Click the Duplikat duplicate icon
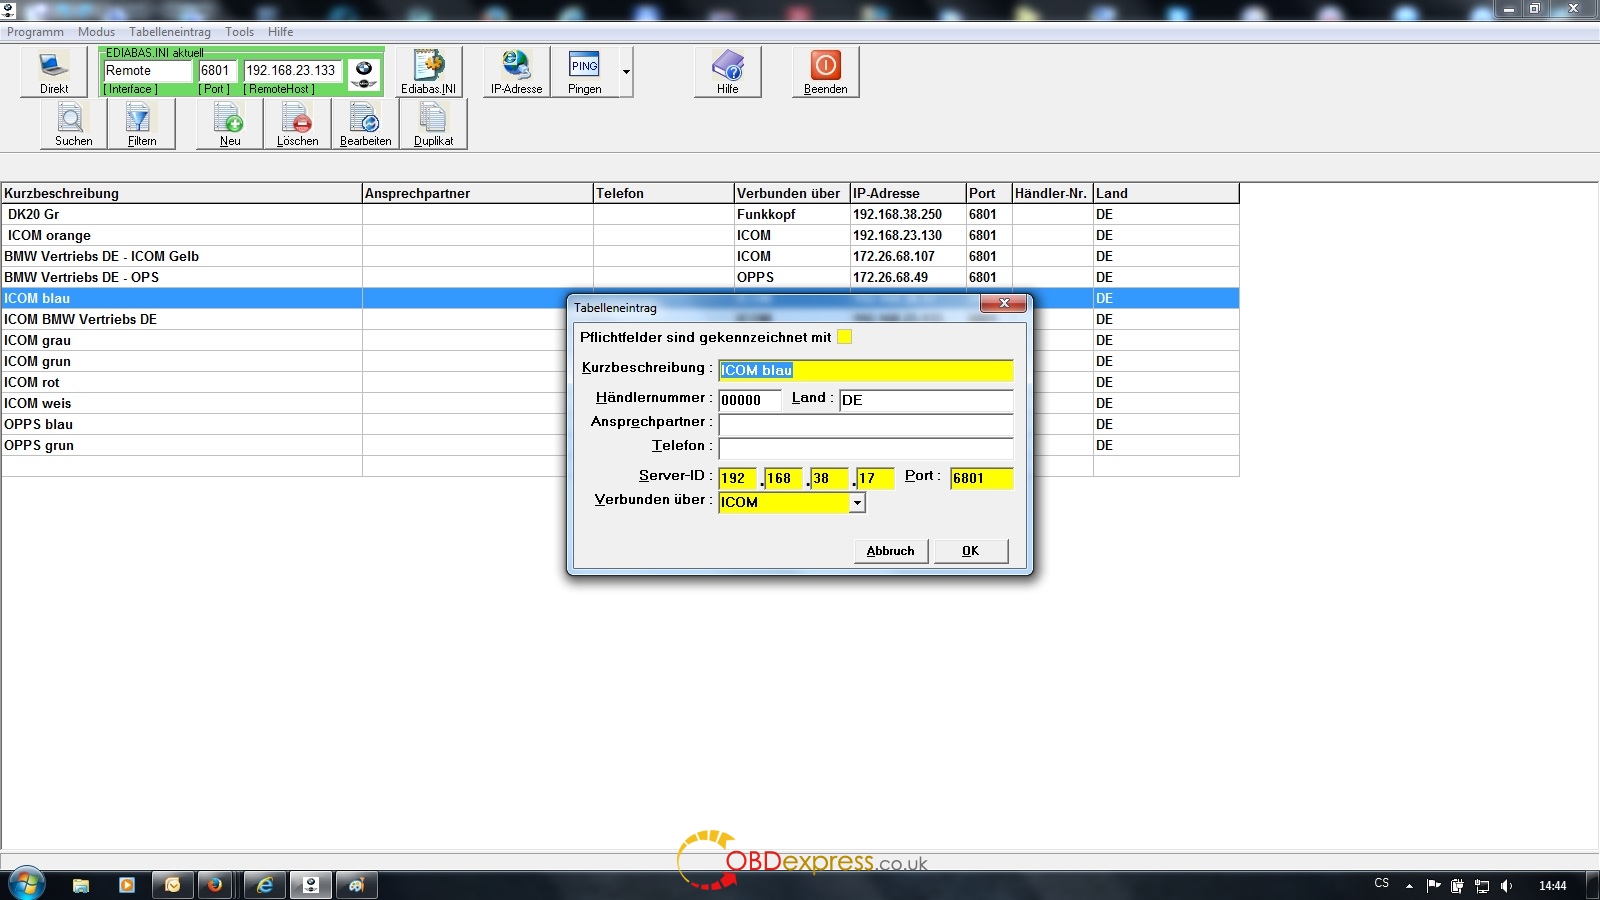Screen dimensions: 1600x900 click(x=433, y=125)
